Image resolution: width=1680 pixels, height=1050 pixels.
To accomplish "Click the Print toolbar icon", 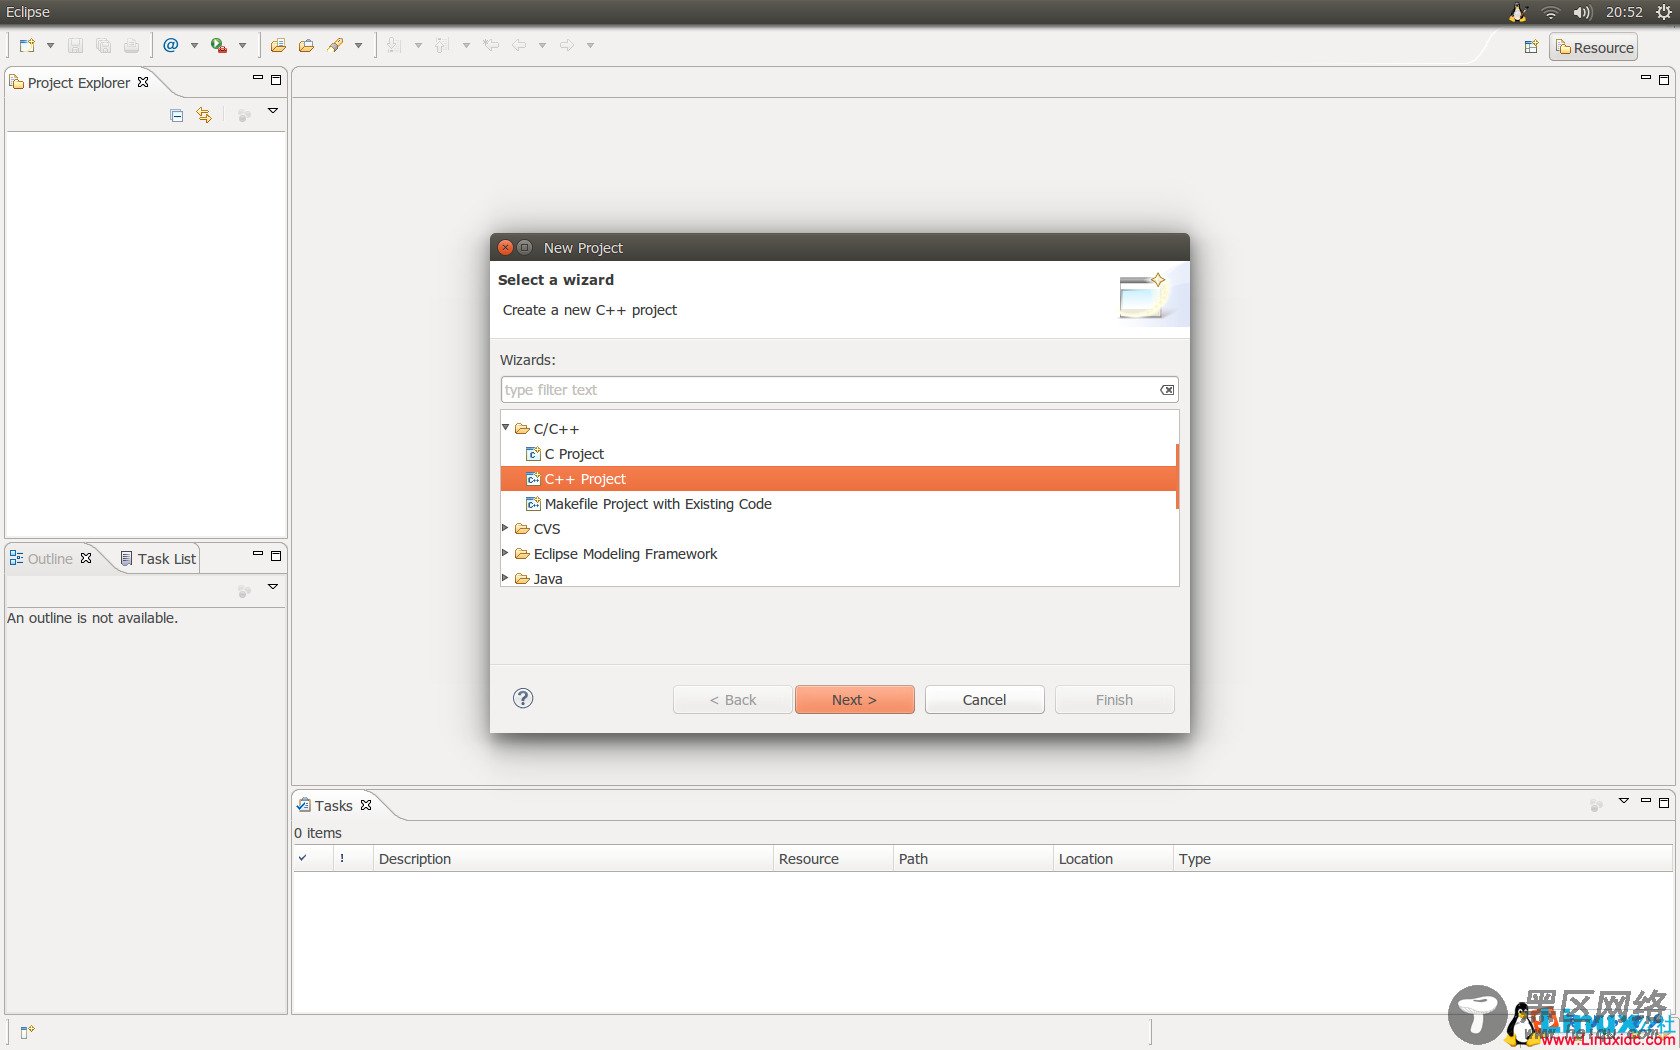I will point(131,46).
